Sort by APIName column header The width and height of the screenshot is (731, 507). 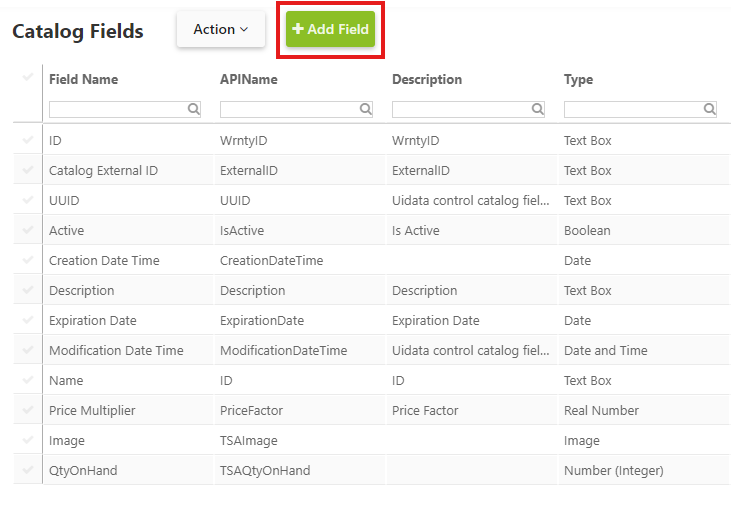249,80
